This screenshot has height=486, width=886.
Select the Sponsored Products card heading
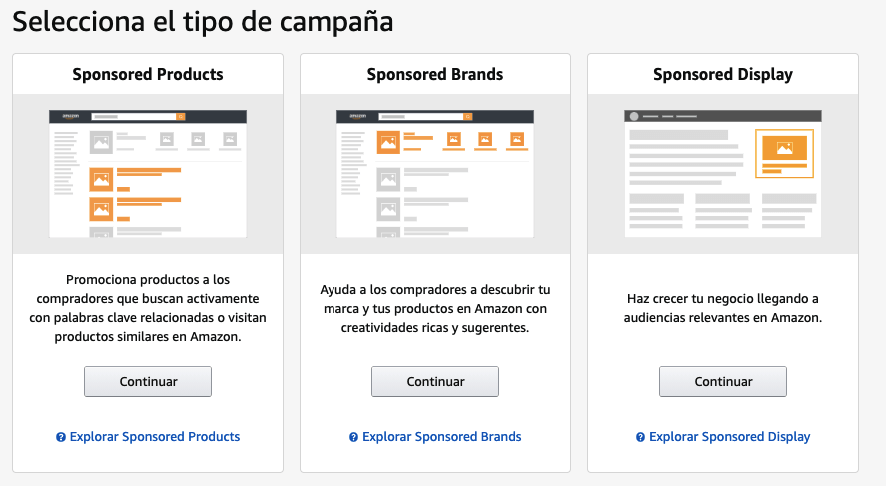(x=148, y=74)
